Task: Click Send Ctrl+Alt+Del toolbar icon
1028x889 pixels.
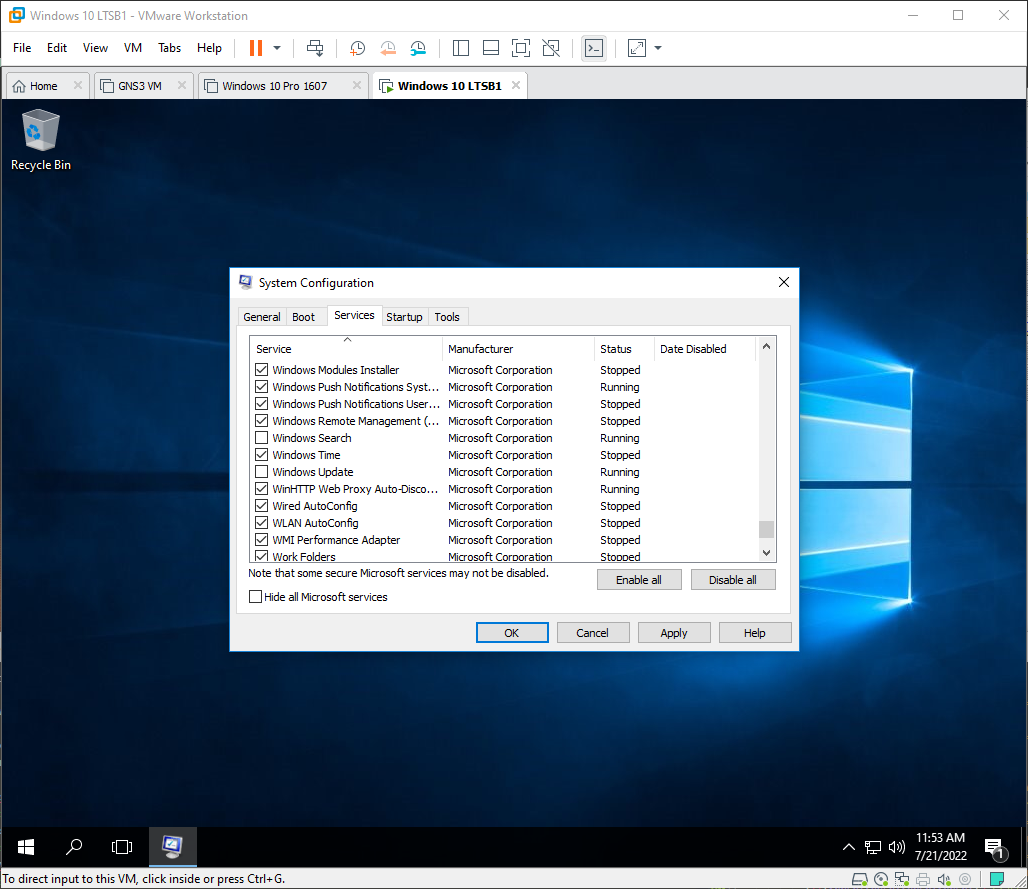Action: point(315,48)
